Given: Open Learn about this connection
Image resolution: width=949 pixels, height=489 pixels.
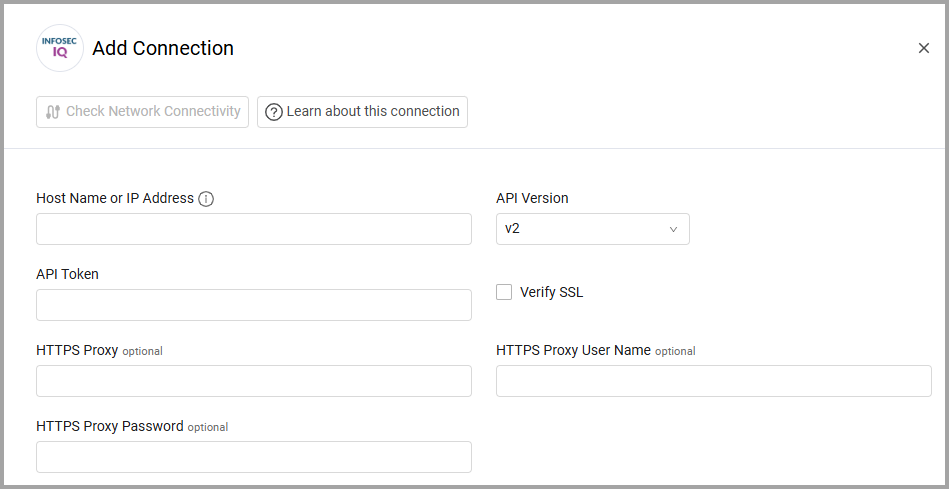Looking at the screenshot, I should tap(362, 112).
